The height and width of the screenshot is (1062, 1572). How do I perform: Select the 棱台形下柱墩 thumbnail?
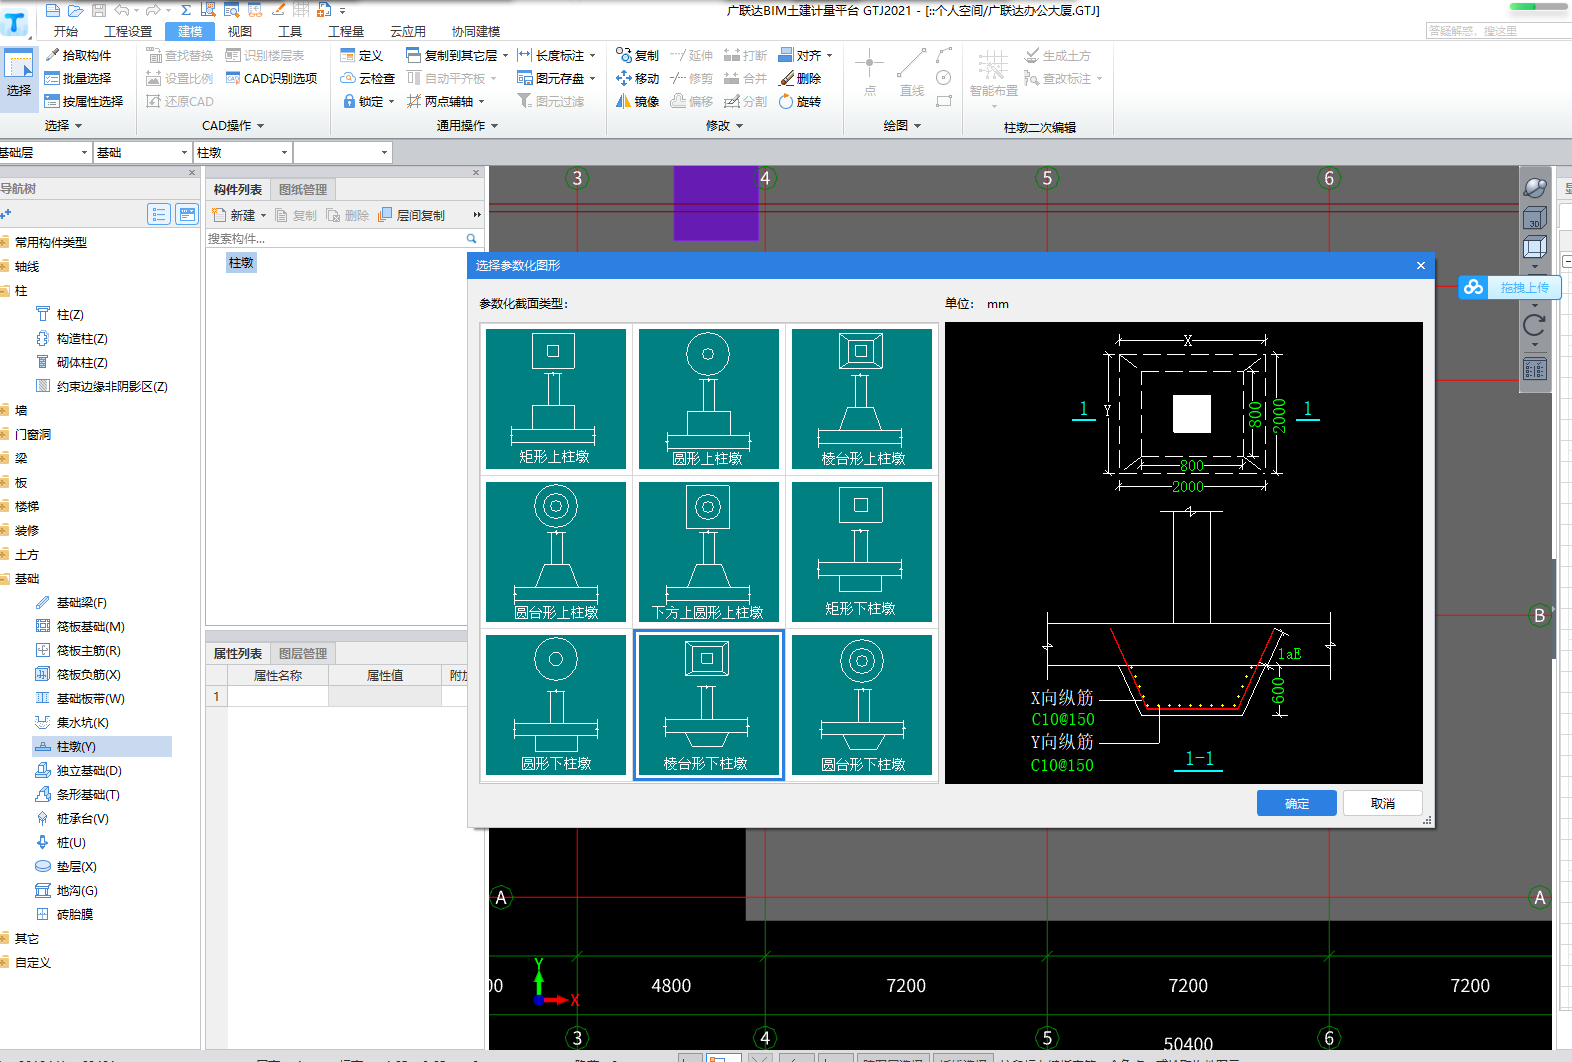[x=708, y=705]
